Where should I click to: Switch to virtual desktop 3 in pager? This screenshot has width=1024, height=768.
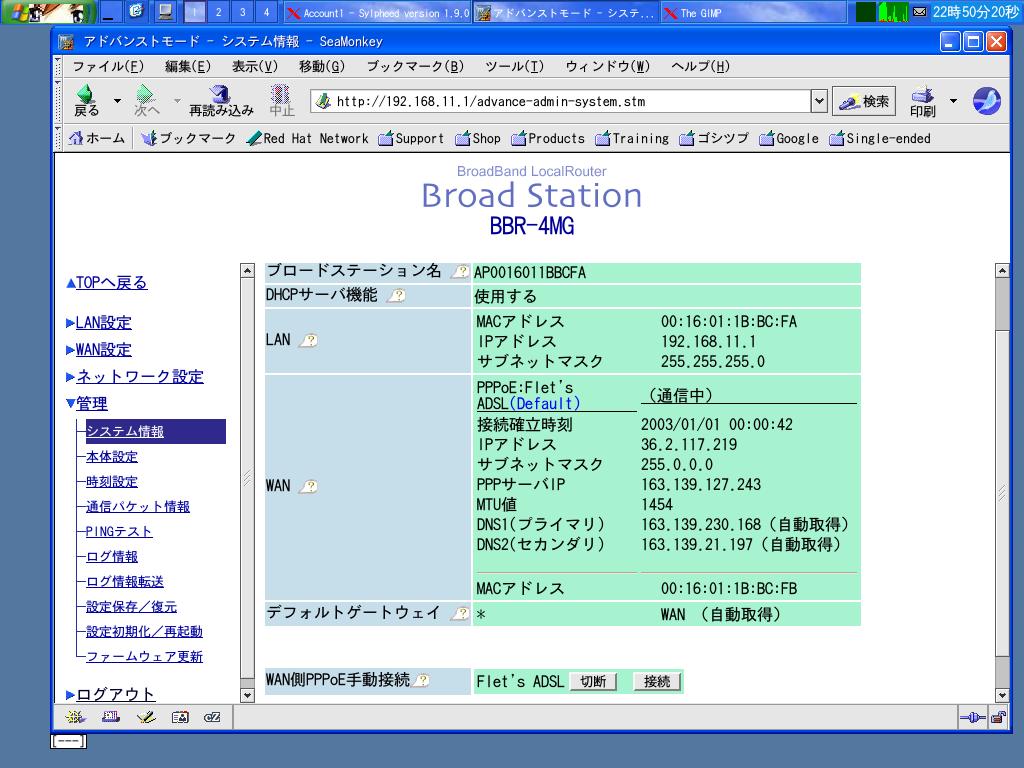point(242,12)
